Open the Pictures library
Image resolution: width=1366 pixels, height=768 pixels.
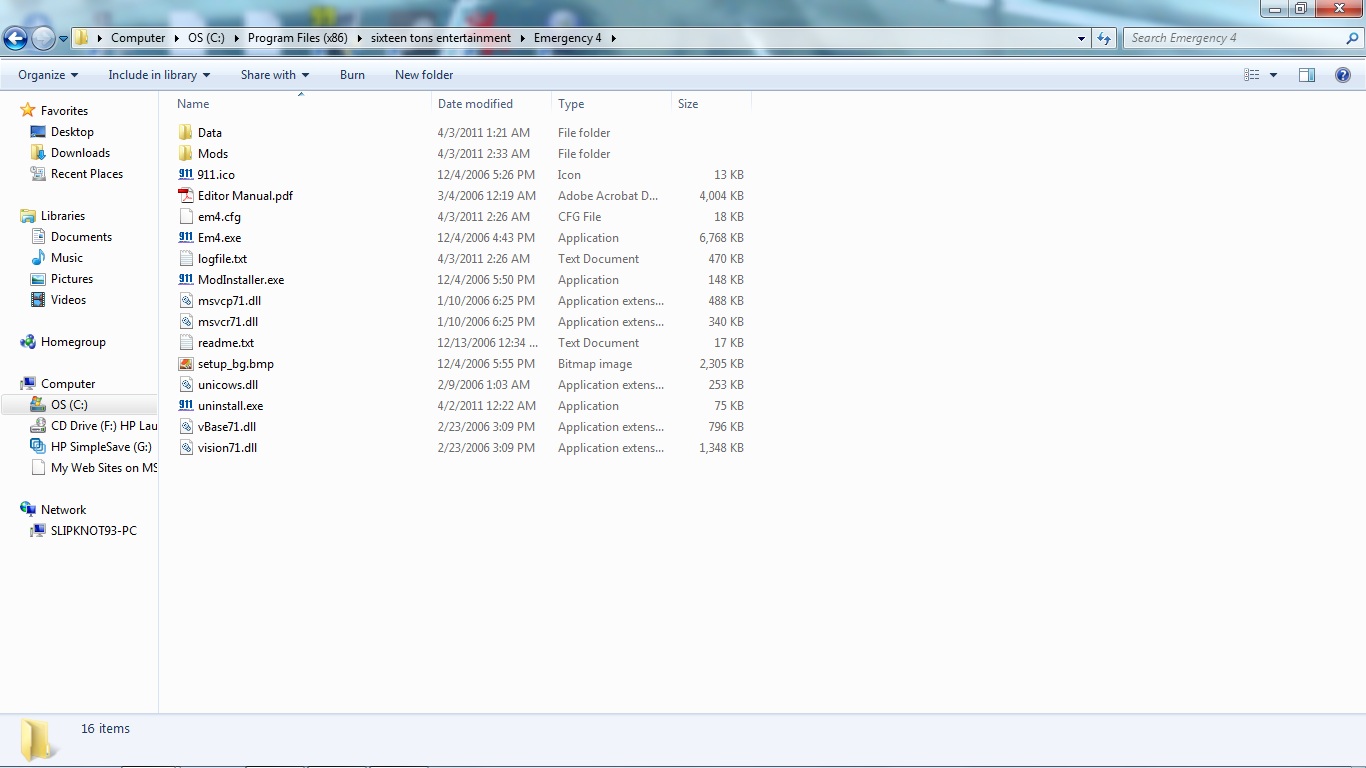tap(72, 279)
